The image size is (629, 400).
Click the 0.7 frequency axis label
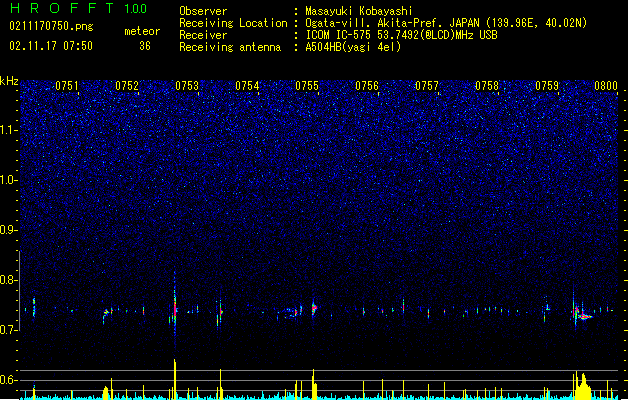tap(9, 330)
